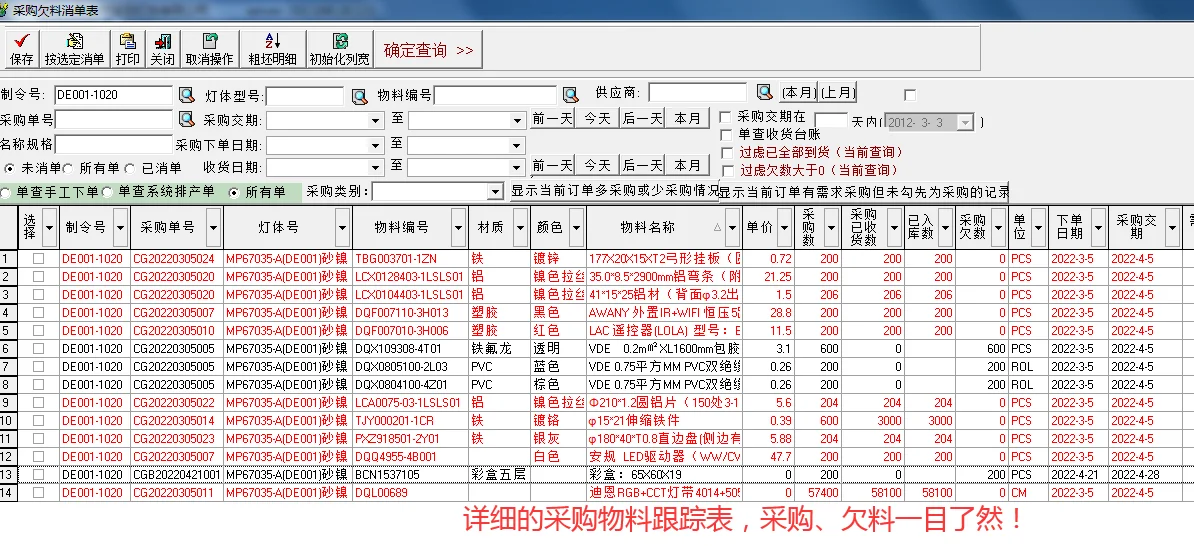Check the select box in row 13
Screen dimensions: 1194x546
[x=38, y=474]
